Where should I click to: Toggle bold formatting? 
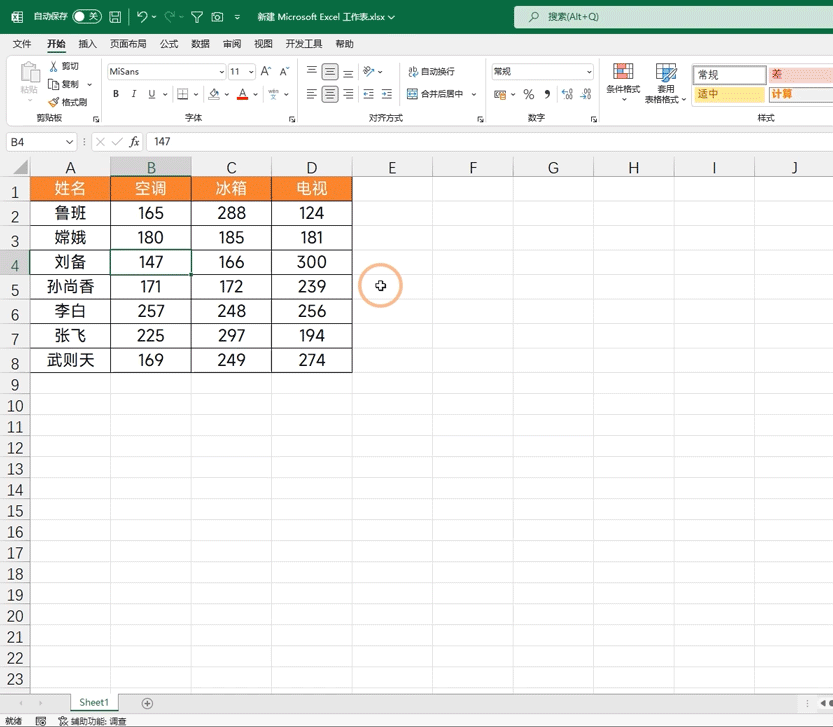pyautogui.click(x=116, y=94)
